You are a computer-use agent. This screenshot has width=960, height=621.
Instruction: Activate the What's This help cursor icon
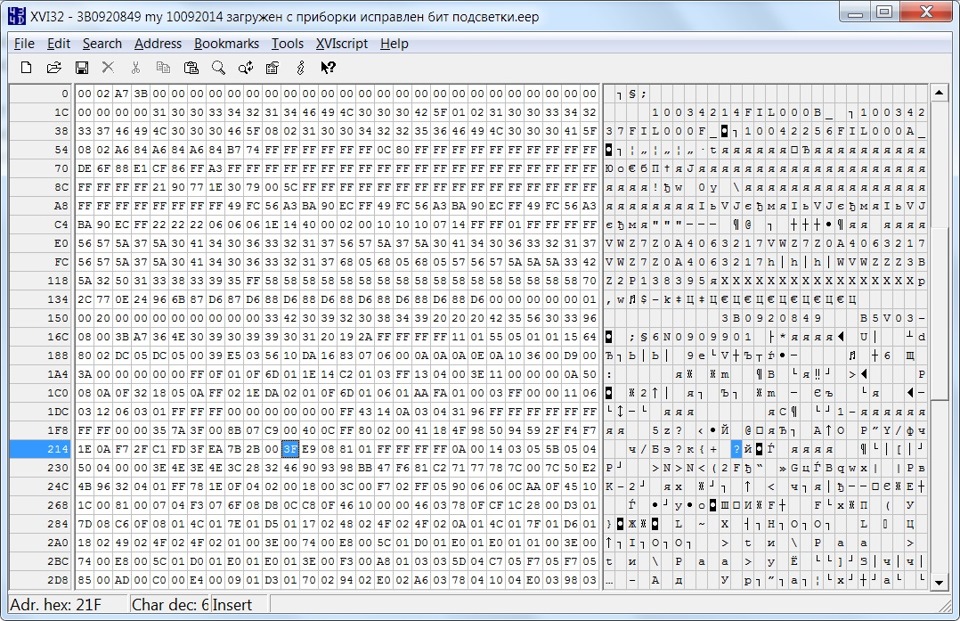328,67
